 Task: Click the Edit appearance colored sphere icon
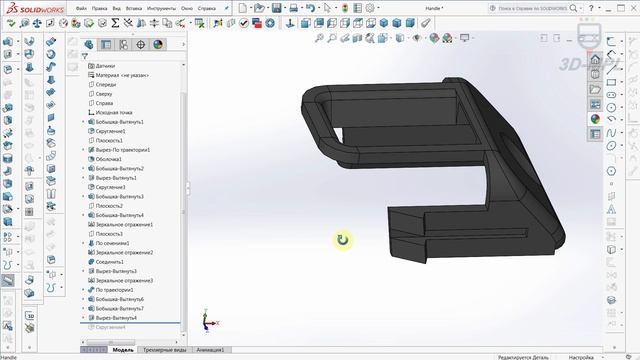point(434,38)
